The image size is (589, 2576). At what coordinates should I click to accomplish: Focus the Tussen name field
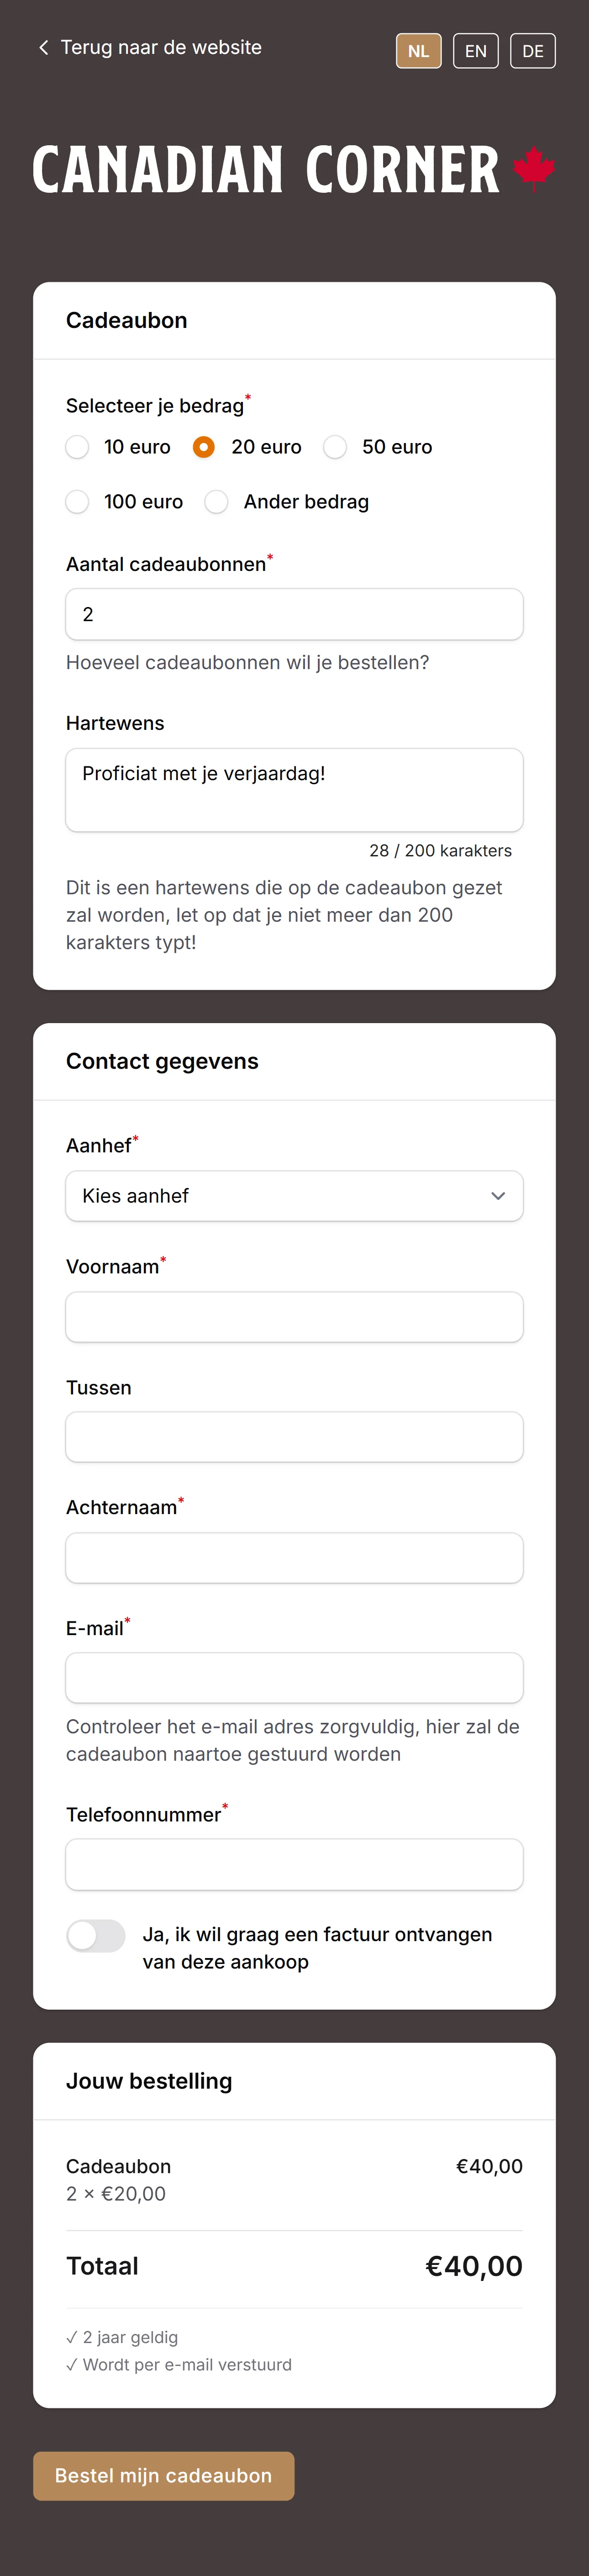[293, 1437]
